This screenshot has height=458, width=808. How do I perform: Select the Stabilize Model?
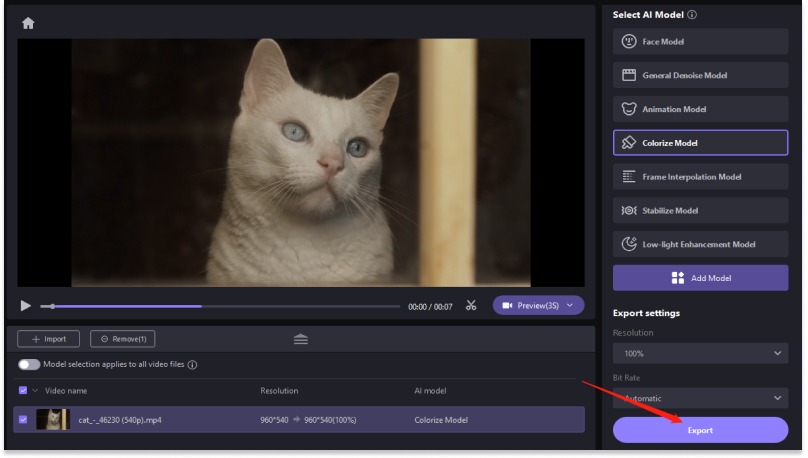[x=700, y=211]
